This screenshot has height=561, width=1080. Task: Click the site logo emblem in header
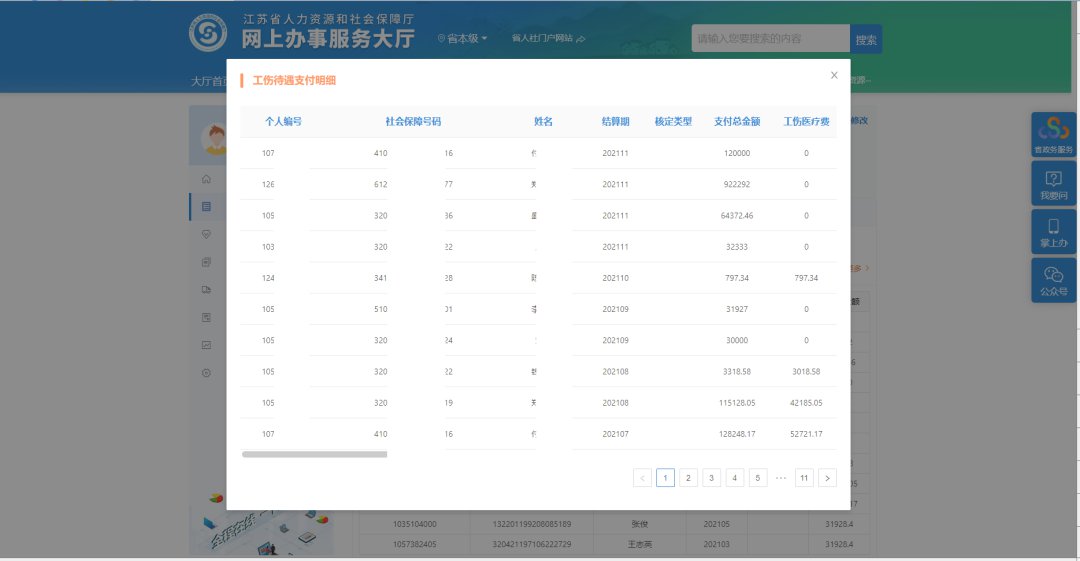[x=208, y=33]
